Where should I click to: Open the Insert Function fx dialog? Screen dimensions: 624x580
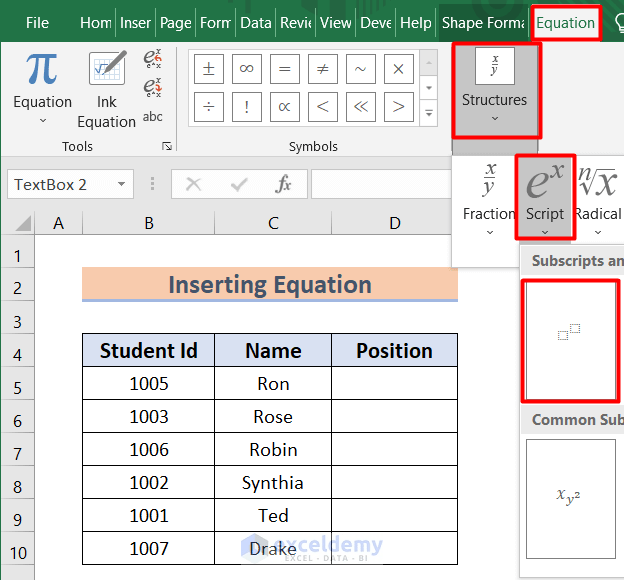[x=283, y=184]
